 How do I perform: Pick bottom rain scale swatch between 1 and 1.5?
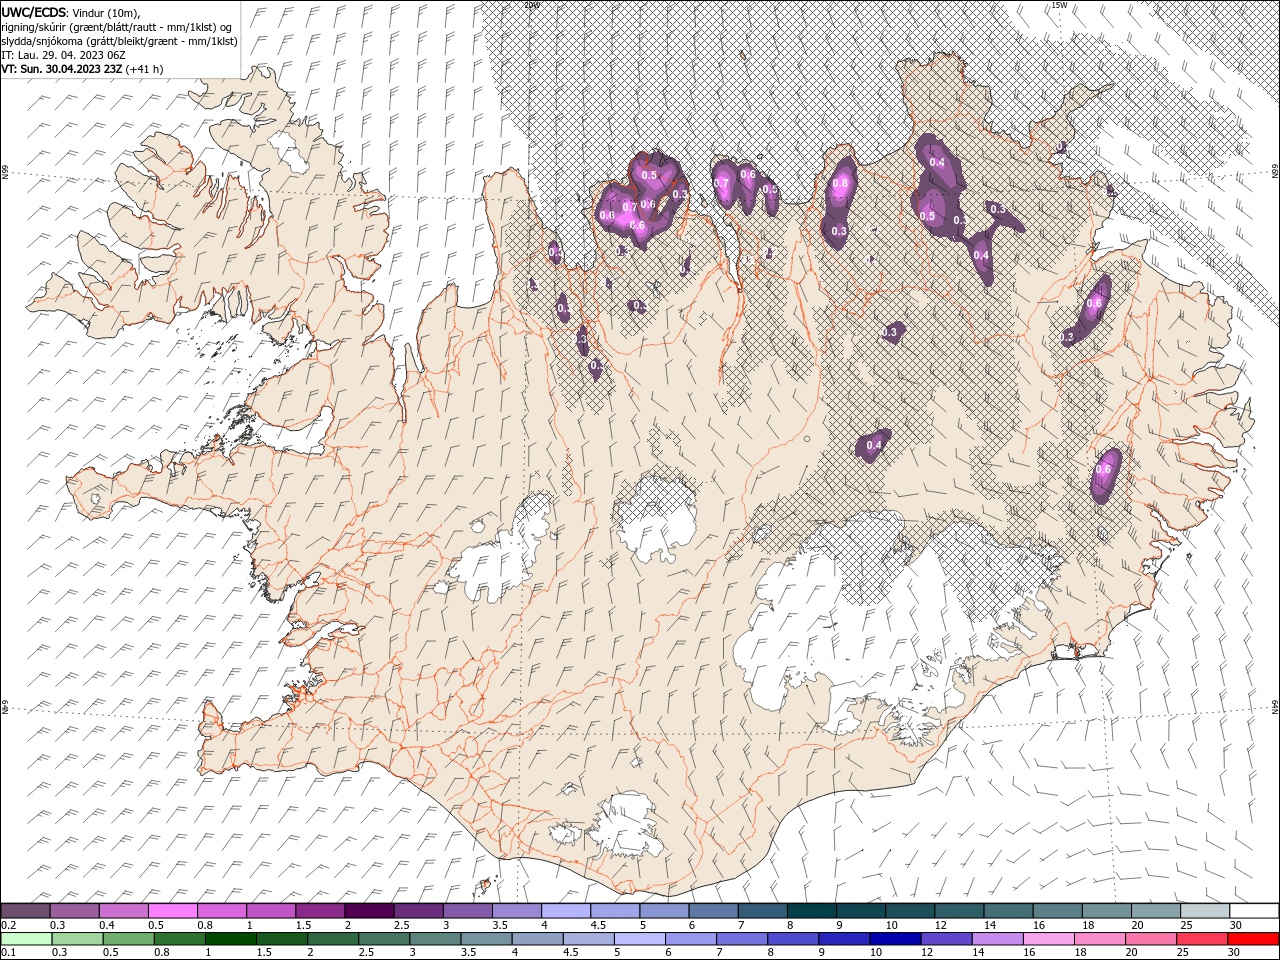(x=230, y=939)
